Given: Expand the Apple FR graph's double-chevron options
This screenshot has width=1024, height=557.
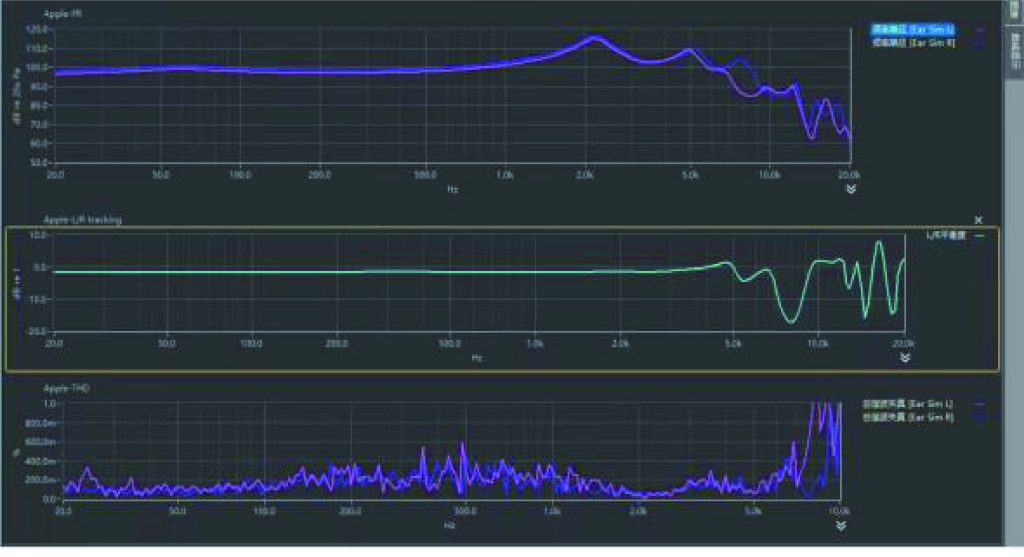Looking at the screenshot, I should tap(851, 189).
